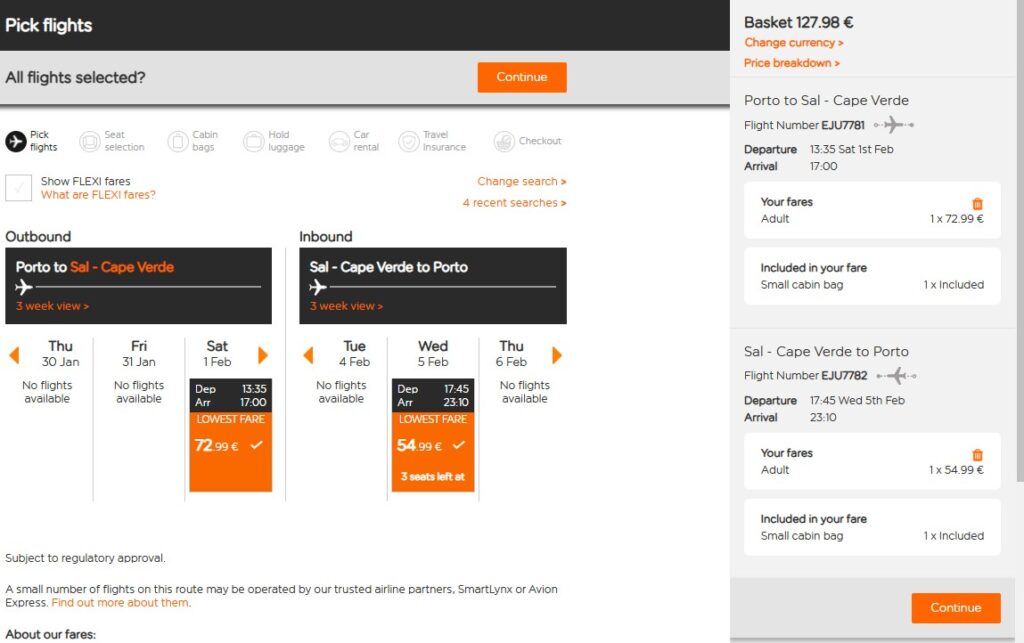Go to the Hold luggage step icon

click(253, 141)
